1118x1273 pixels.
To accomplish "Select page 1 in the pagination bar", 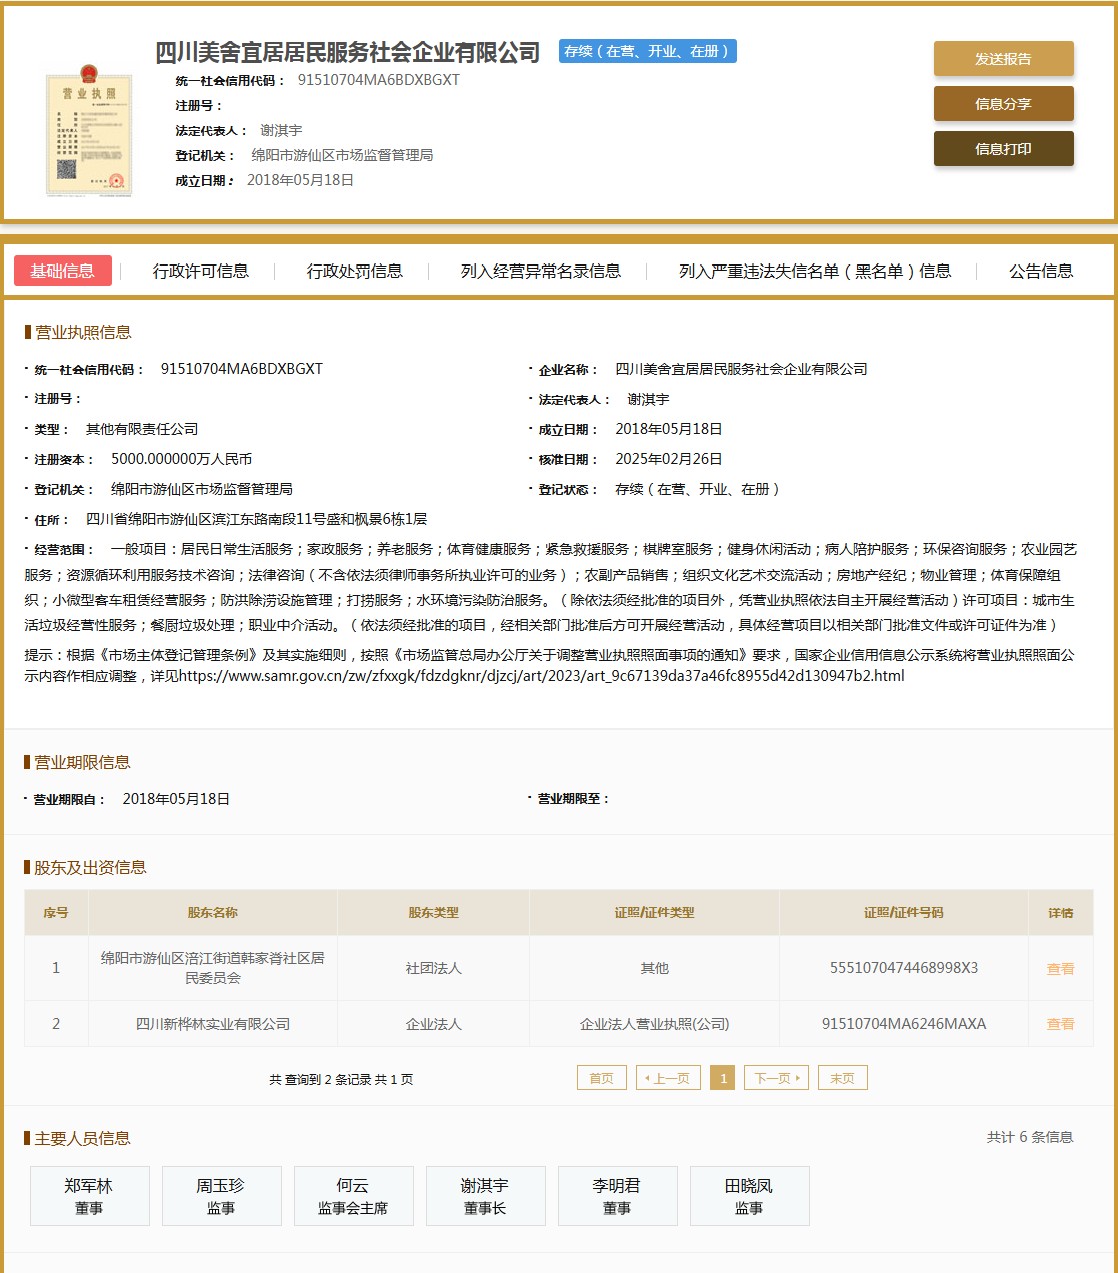I will click(723, 1077).
